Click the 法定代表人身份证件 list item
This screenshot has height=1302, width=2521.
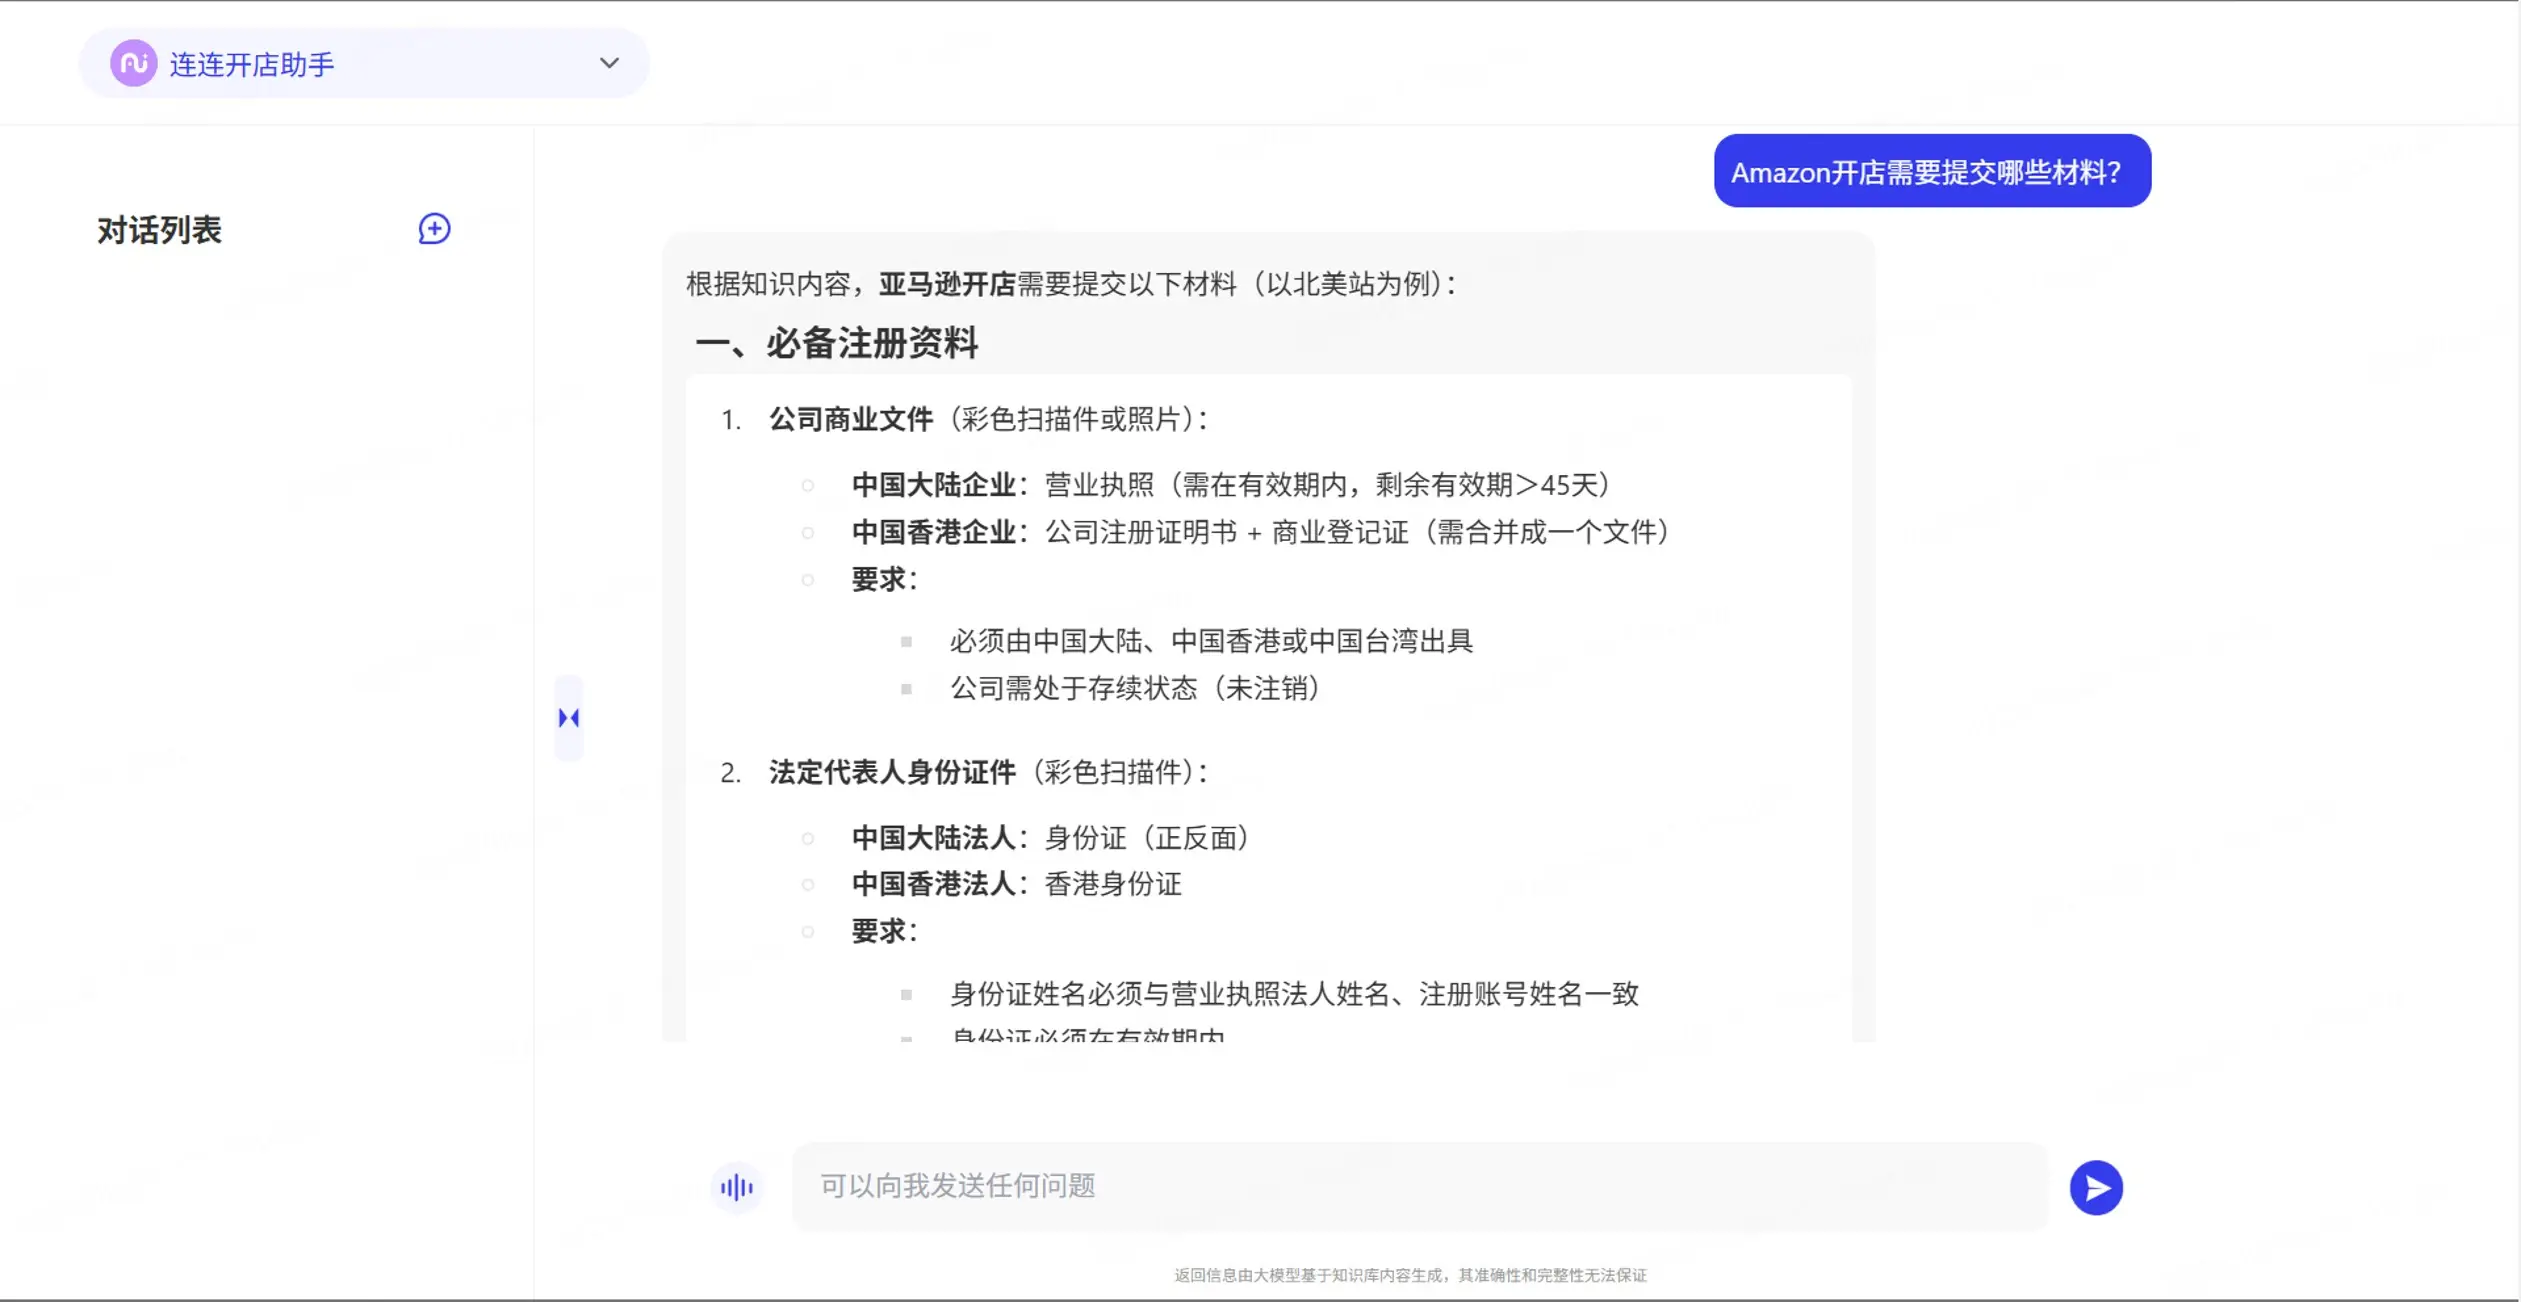pos(892,772)
